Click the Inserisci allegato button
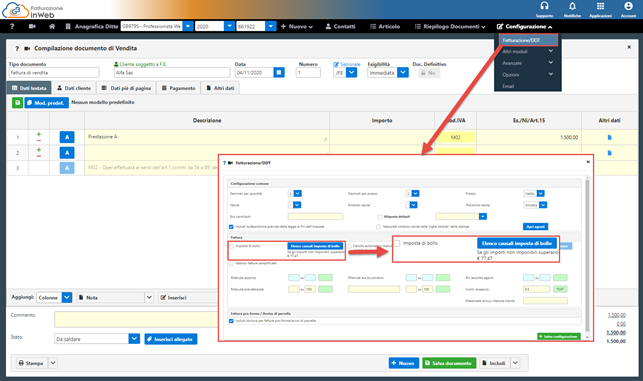 [171, 339]
